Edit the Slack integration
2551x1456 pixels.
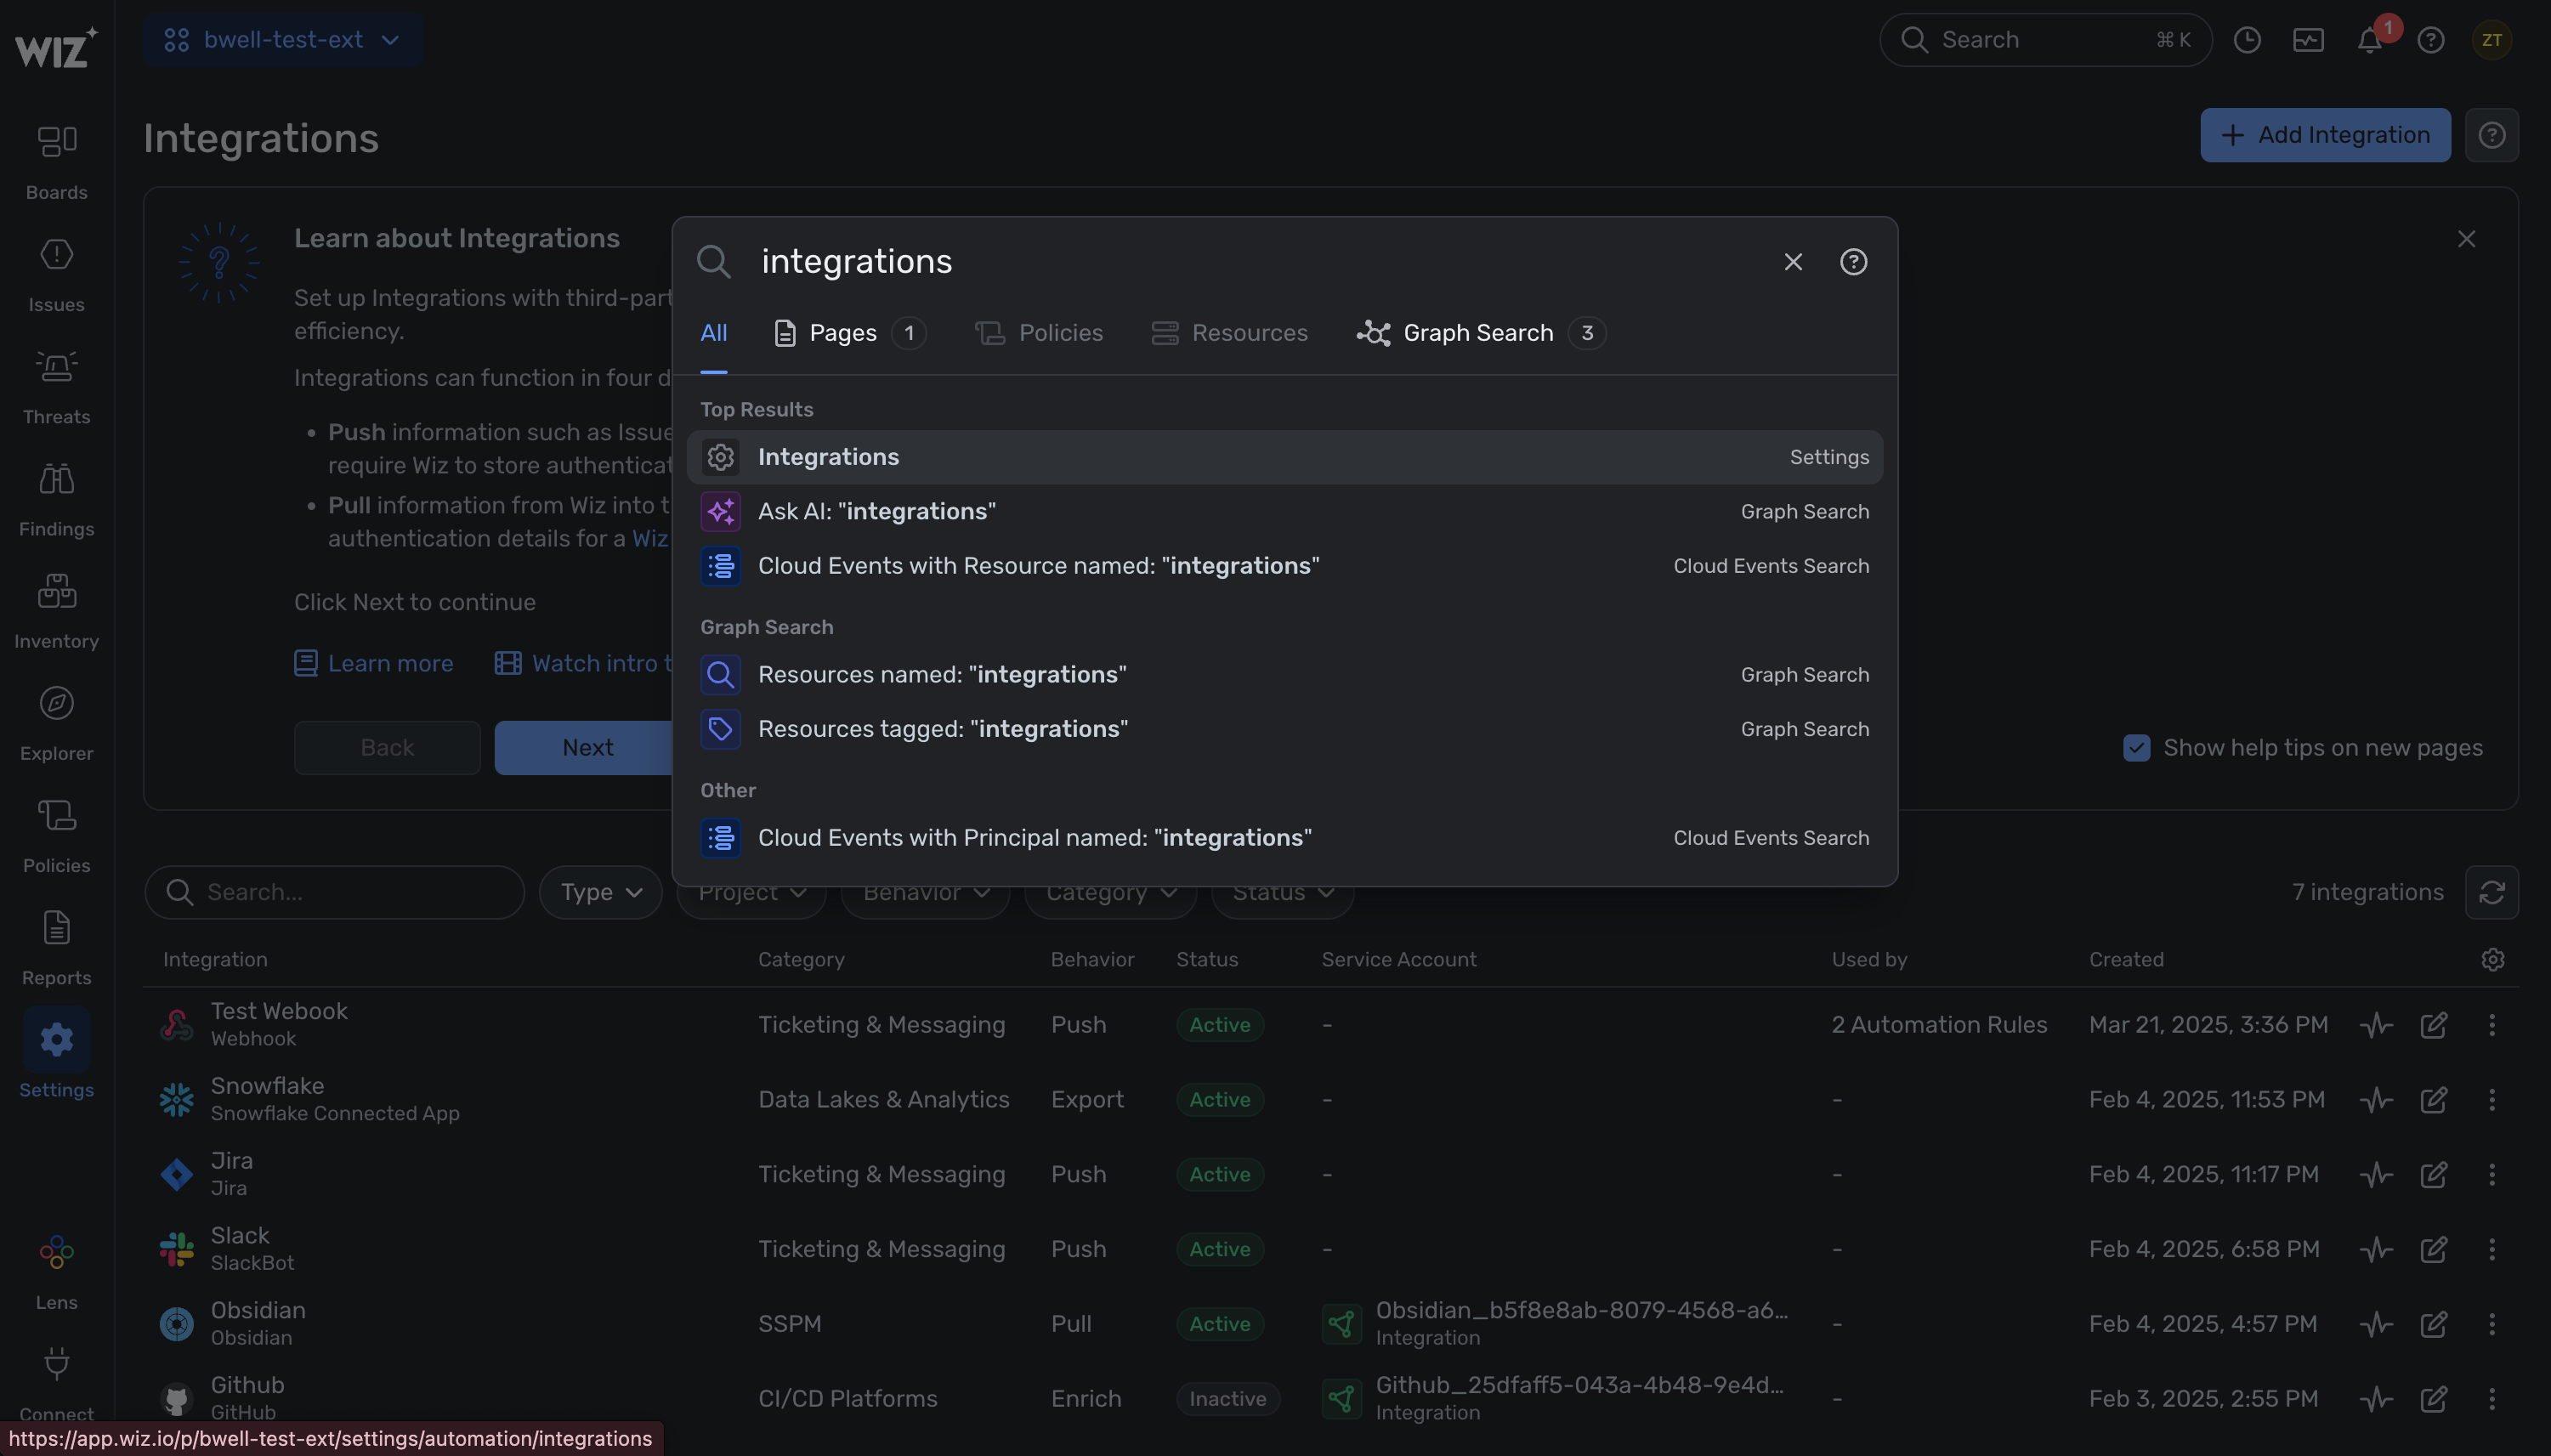[x=2433, y=1249]
